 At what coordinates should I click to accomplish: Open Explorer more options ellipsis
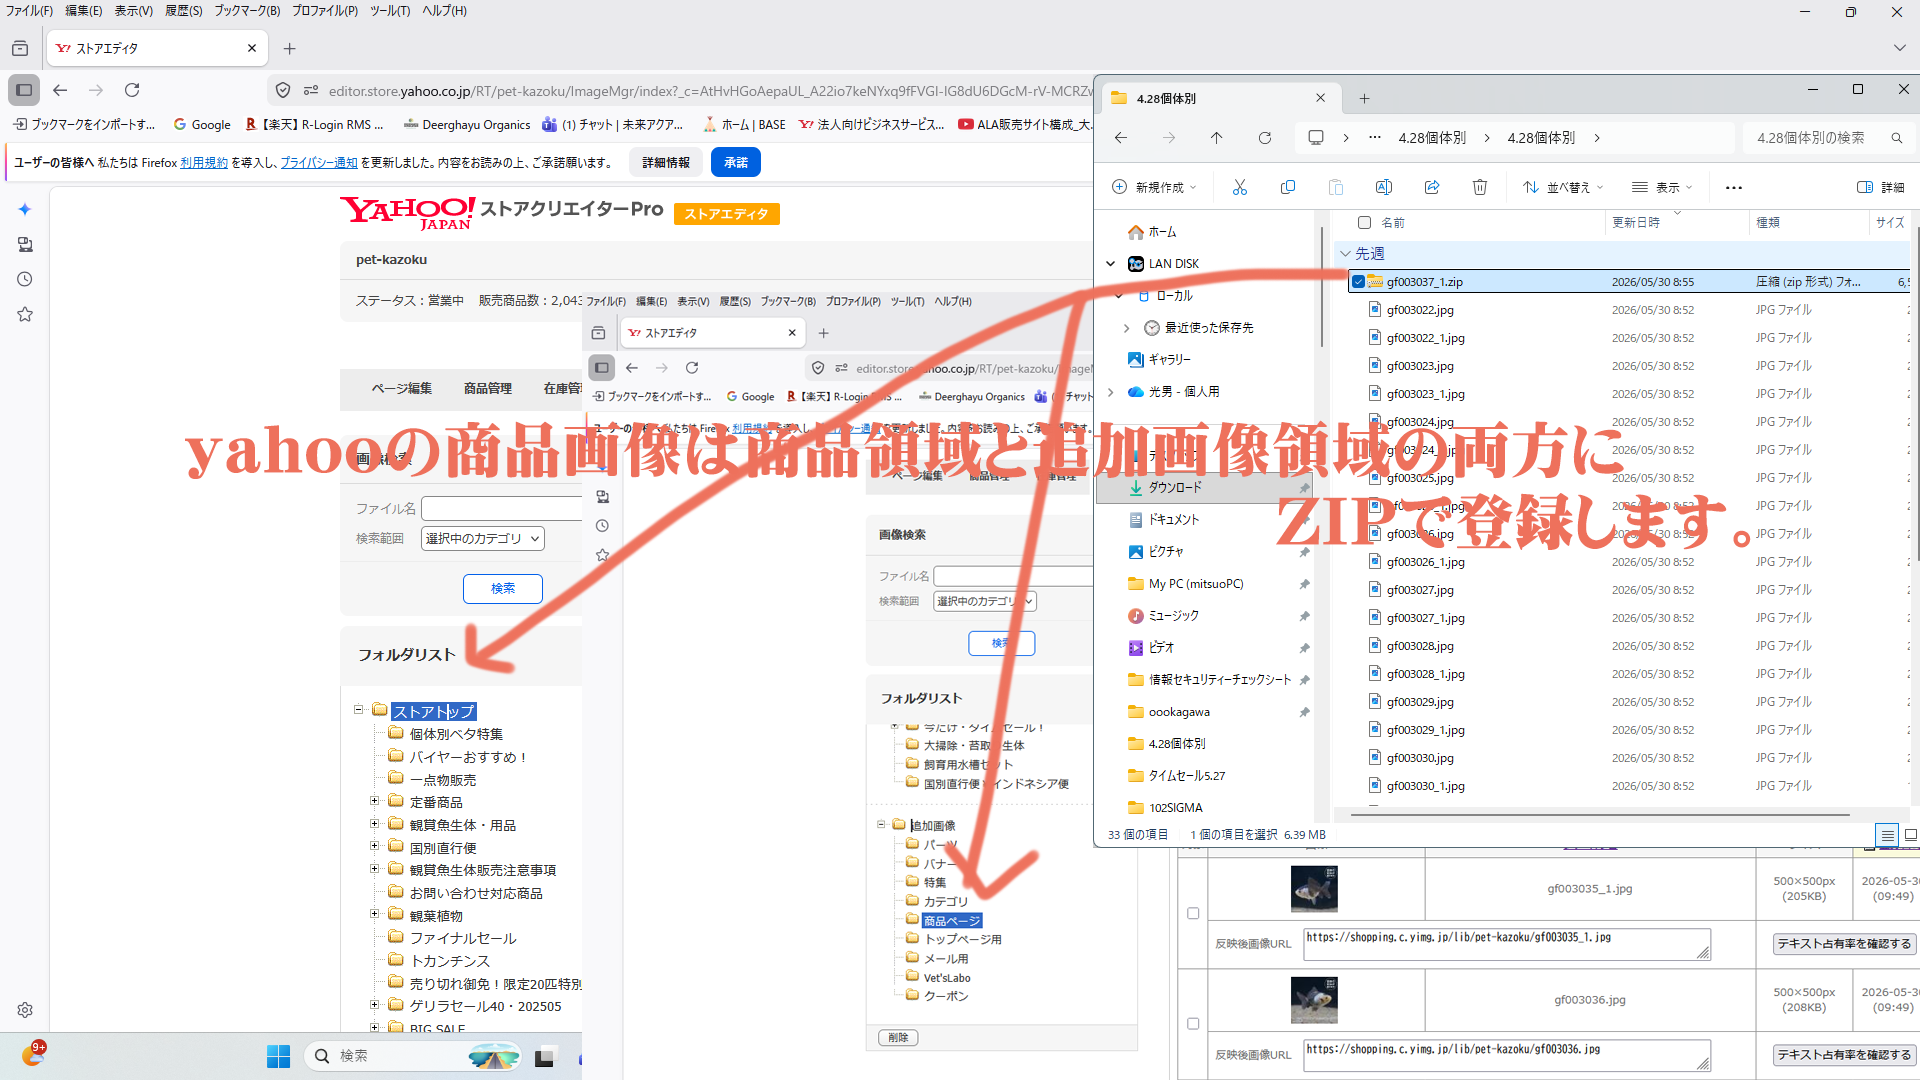click(1734, 187)
